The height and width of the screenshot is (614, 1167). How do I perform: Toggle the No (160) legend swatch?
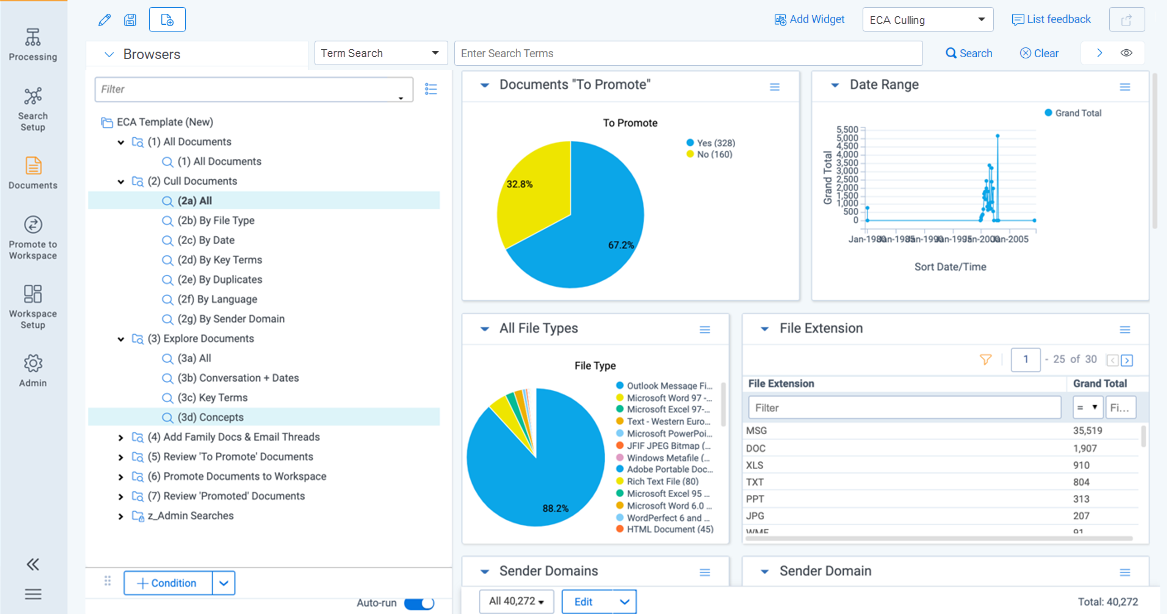tap(691, 155)
